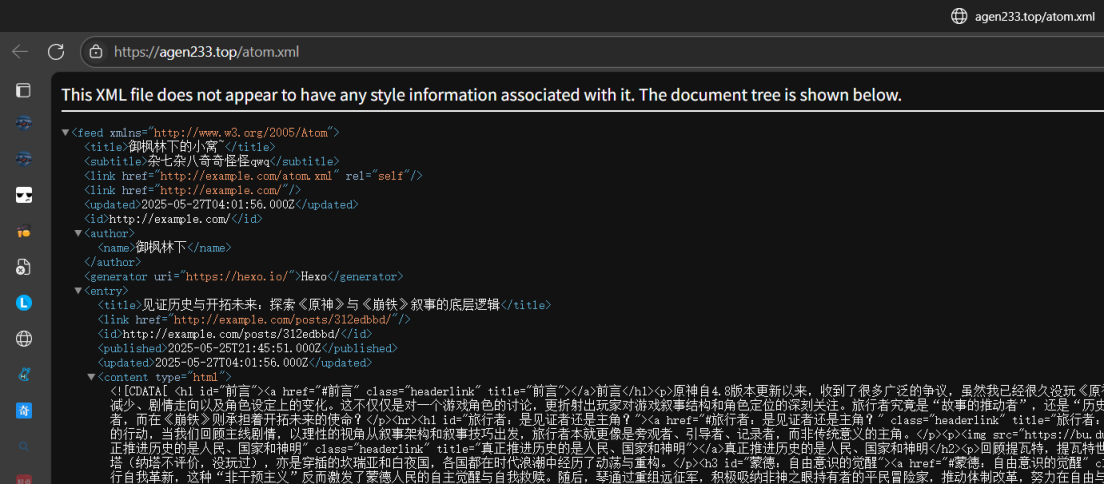Switch to the blue square 奇 icon tab
The width and height of the screenshot is (1104, 484).
pyautogui.click(x=24, y=409)
